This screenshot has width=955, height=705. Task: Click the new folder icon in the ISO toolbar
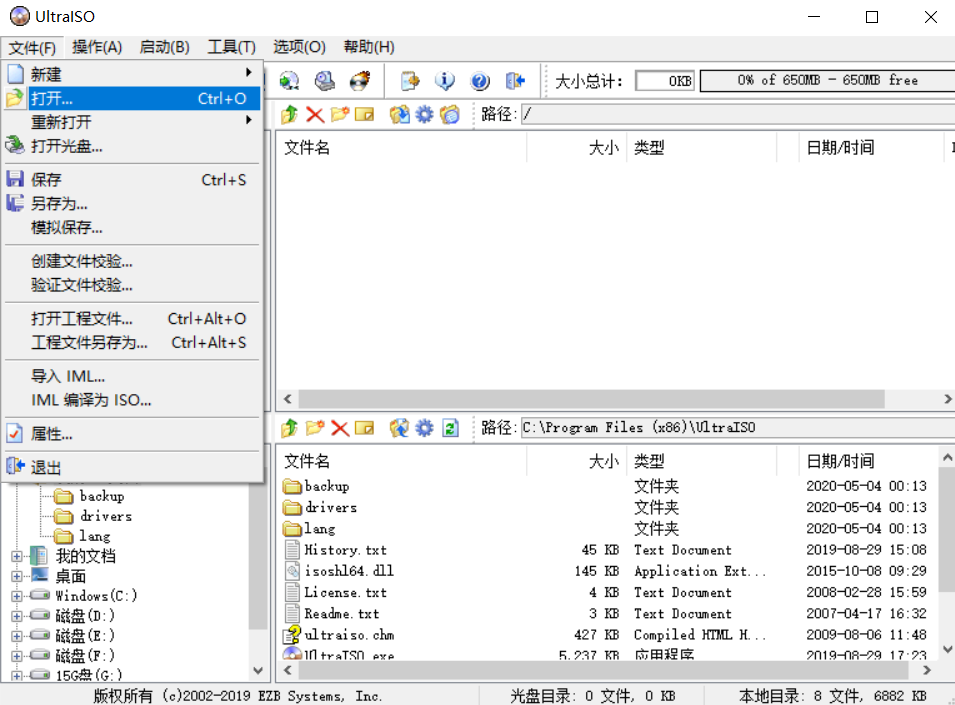[x=339, y=116]
